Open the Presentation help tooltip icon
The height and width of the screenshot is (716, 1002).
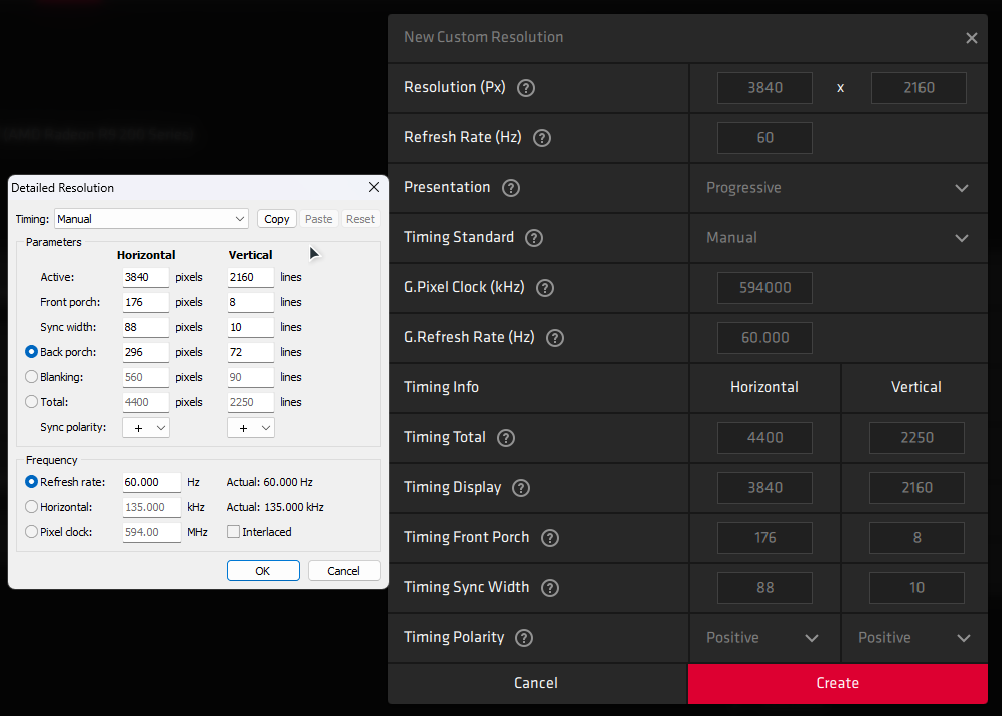(511, 188)
